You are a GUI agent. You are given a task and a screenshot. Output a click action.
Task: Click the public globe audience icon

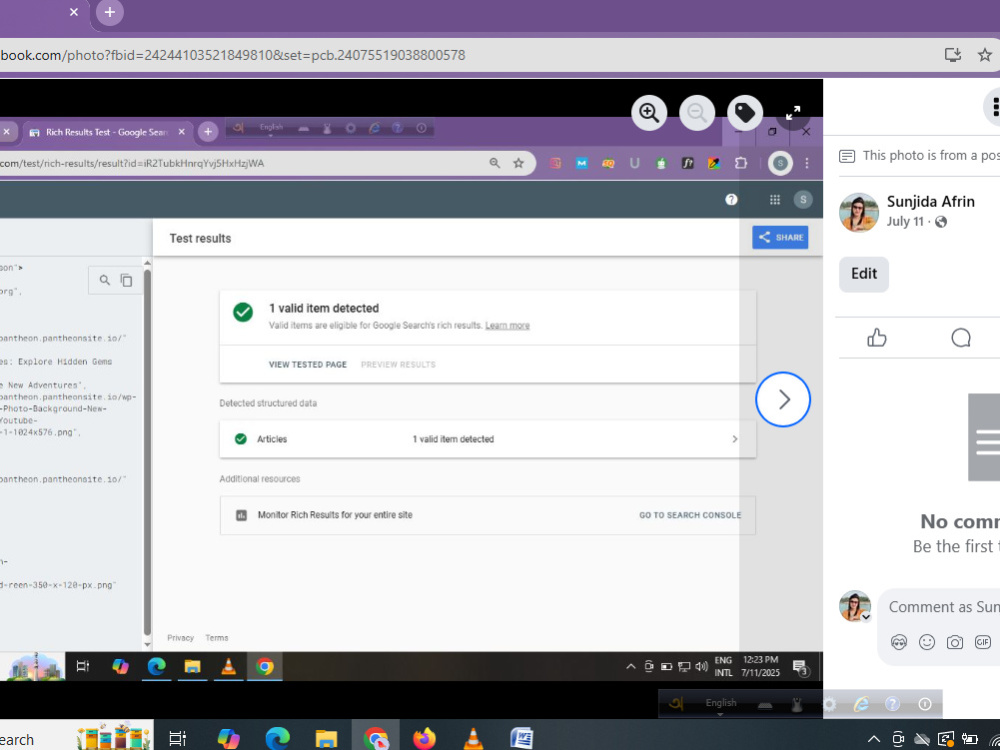pos(941,221)
